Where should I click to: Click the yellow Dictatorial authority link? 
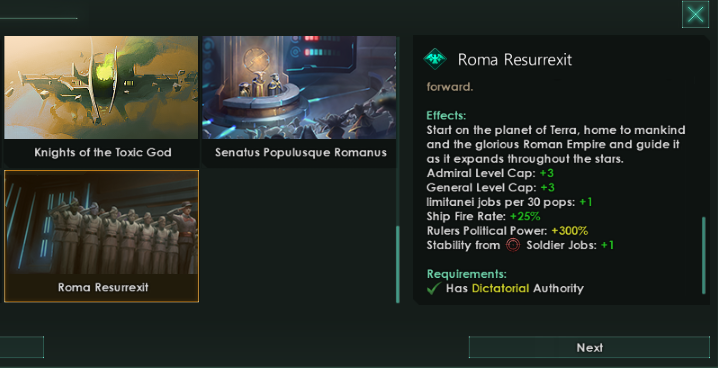500,288
